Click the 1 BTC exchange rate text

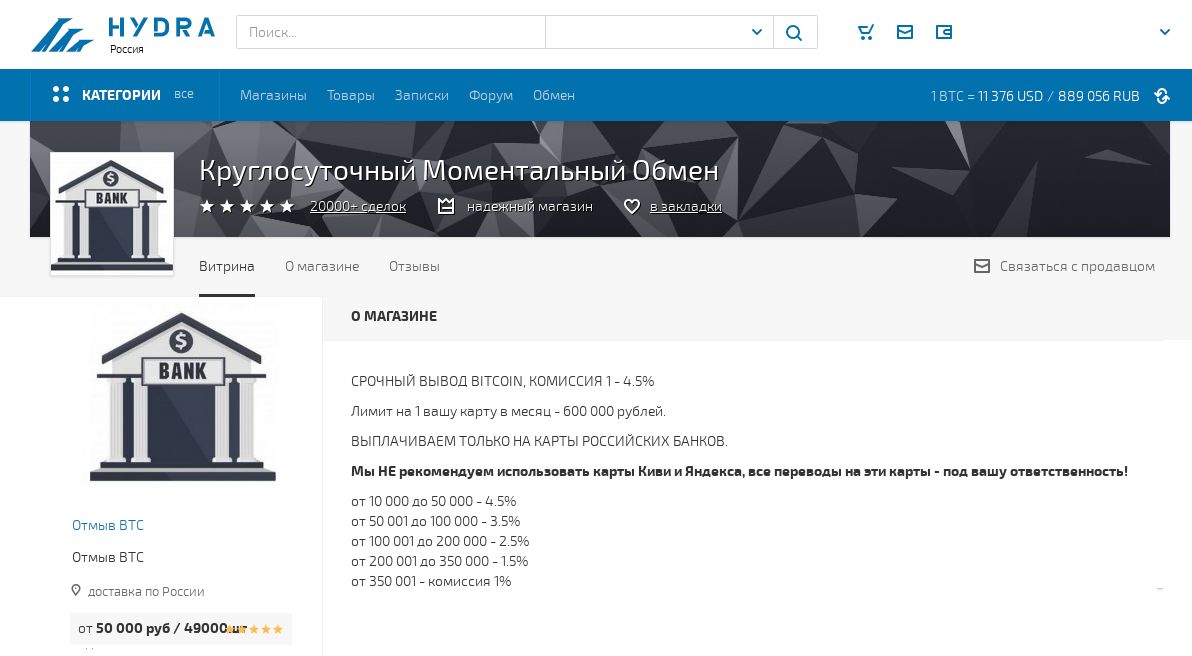tap(1035, 96)
